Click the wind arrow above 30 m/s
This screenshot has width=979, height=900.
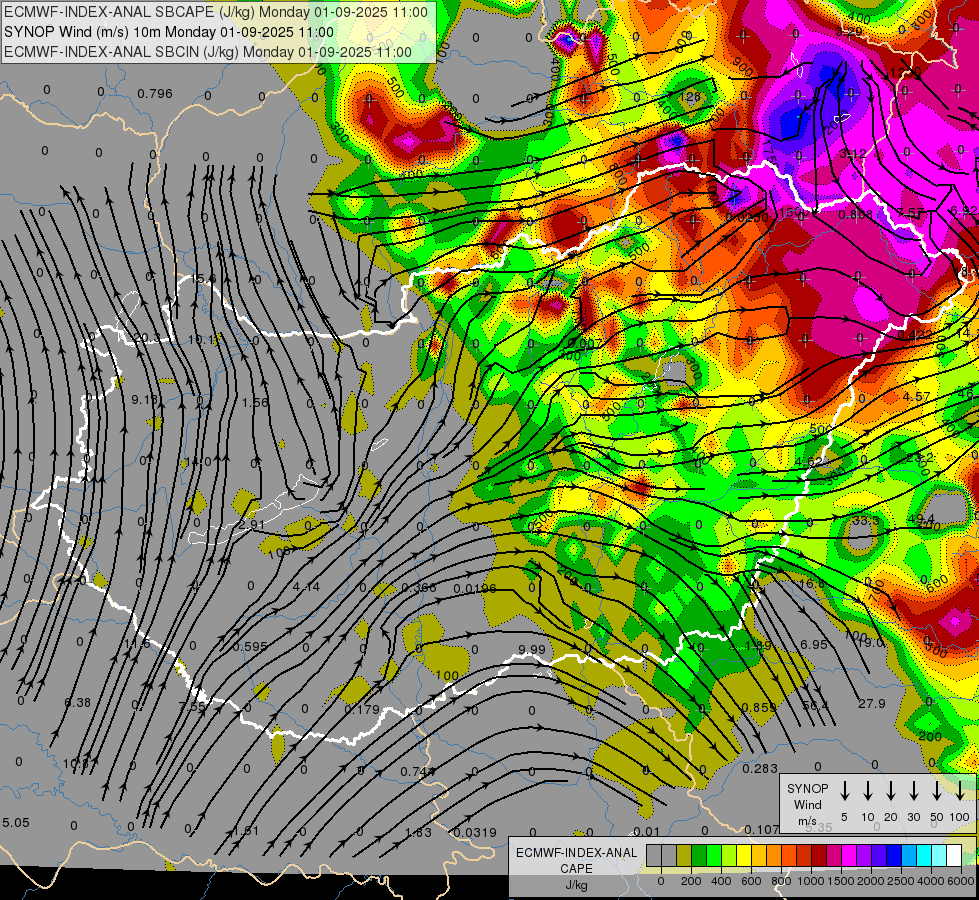[x=913, y=790]
